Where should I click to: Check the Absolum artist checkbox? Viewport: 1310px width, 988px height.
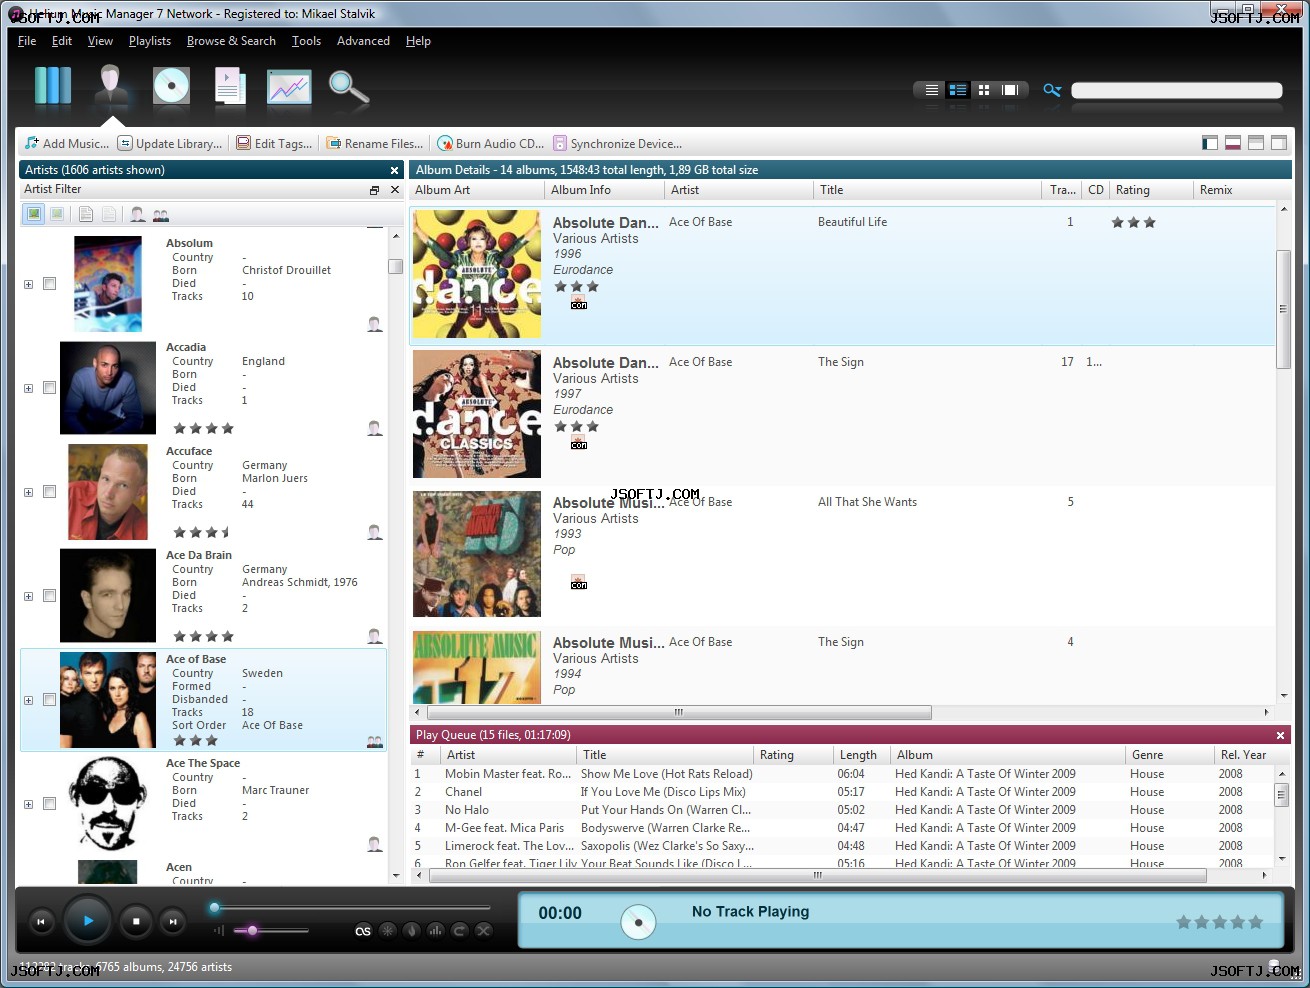click(x=49, y=284)
